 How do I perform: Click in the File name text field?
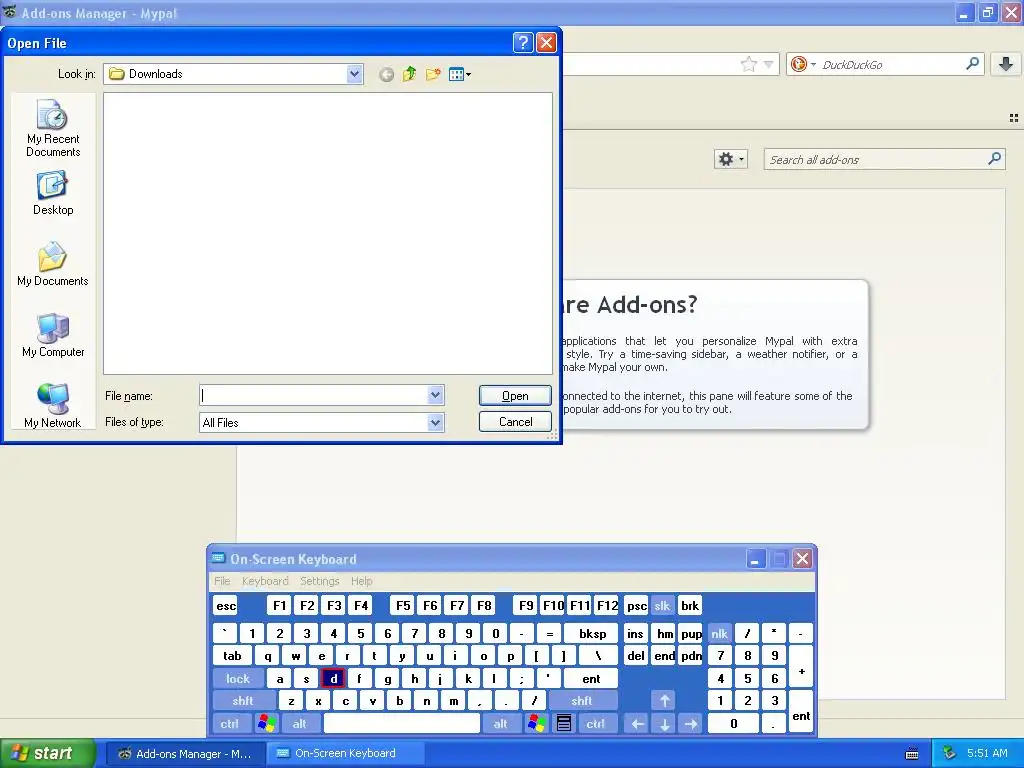coord(314,395)
